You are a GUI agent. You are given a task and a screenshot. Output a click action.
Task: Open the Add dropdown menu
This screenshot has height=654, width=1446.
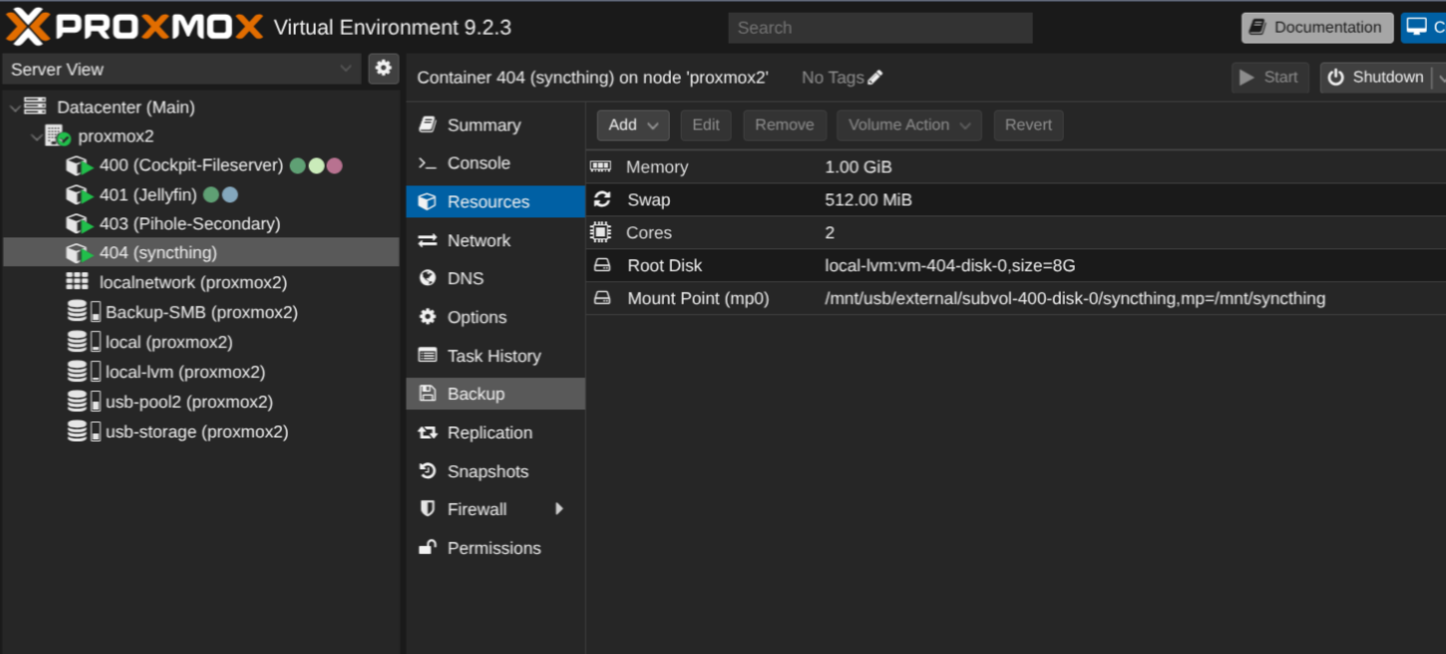[x=633, y=125]
